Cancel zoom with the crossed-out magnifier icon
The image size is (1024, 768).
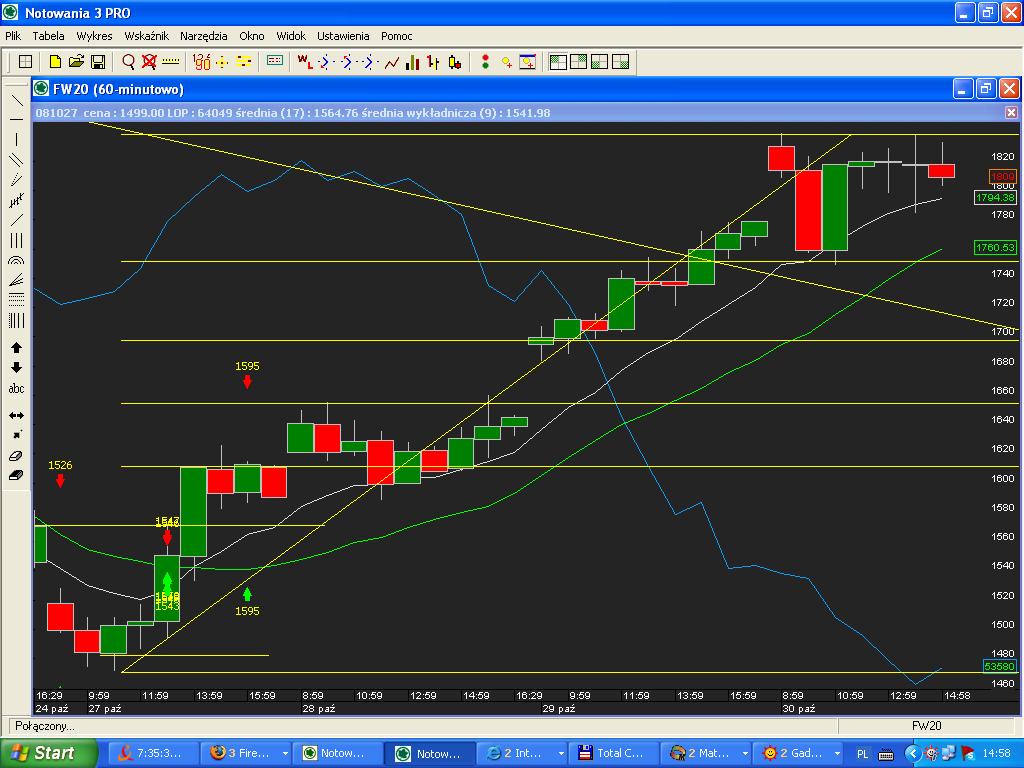(150, 62)
